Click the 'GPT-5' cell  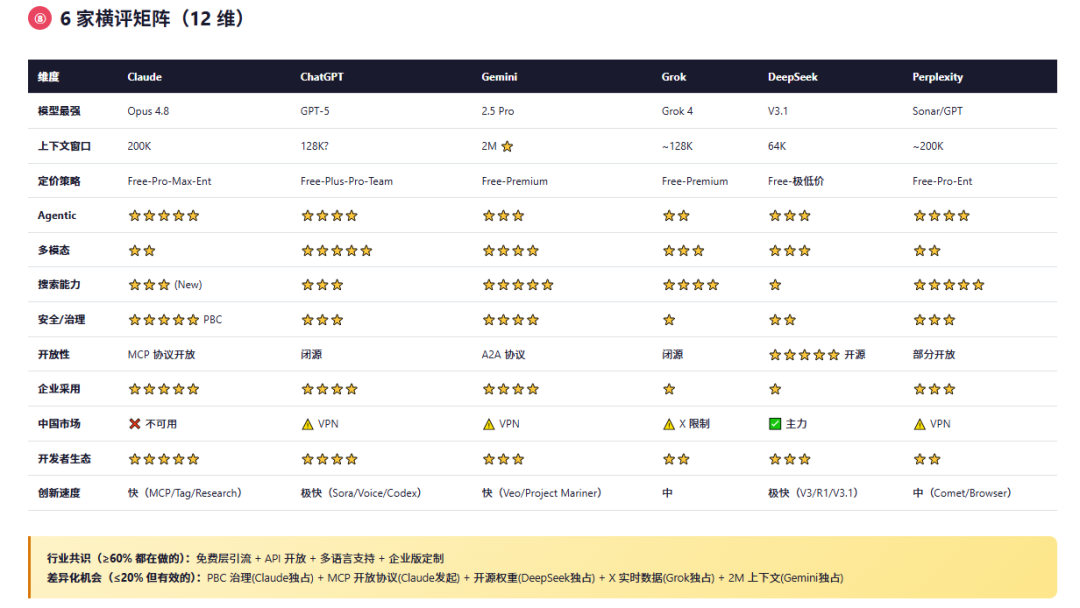point(315,111)
